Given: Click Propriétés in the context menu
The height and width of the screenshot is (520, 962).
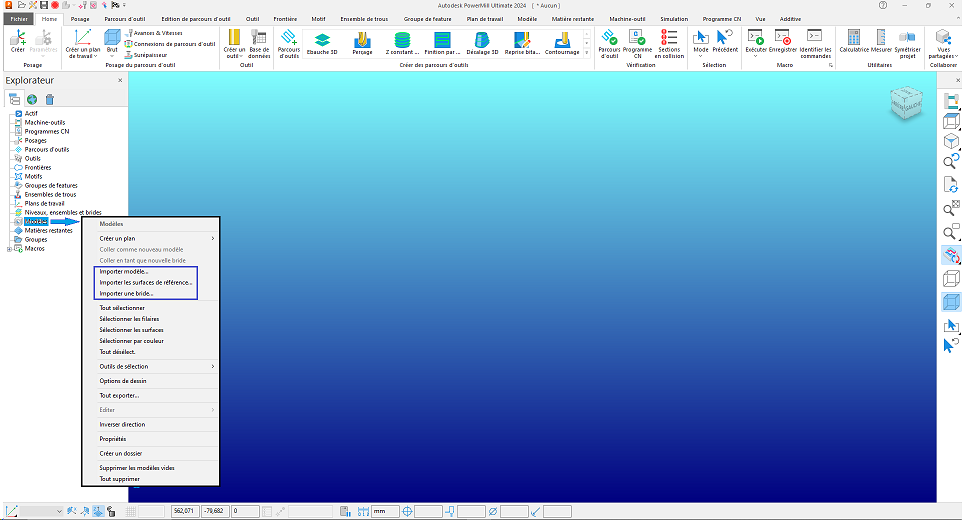Looking at the screenshot, I should 113,439.
